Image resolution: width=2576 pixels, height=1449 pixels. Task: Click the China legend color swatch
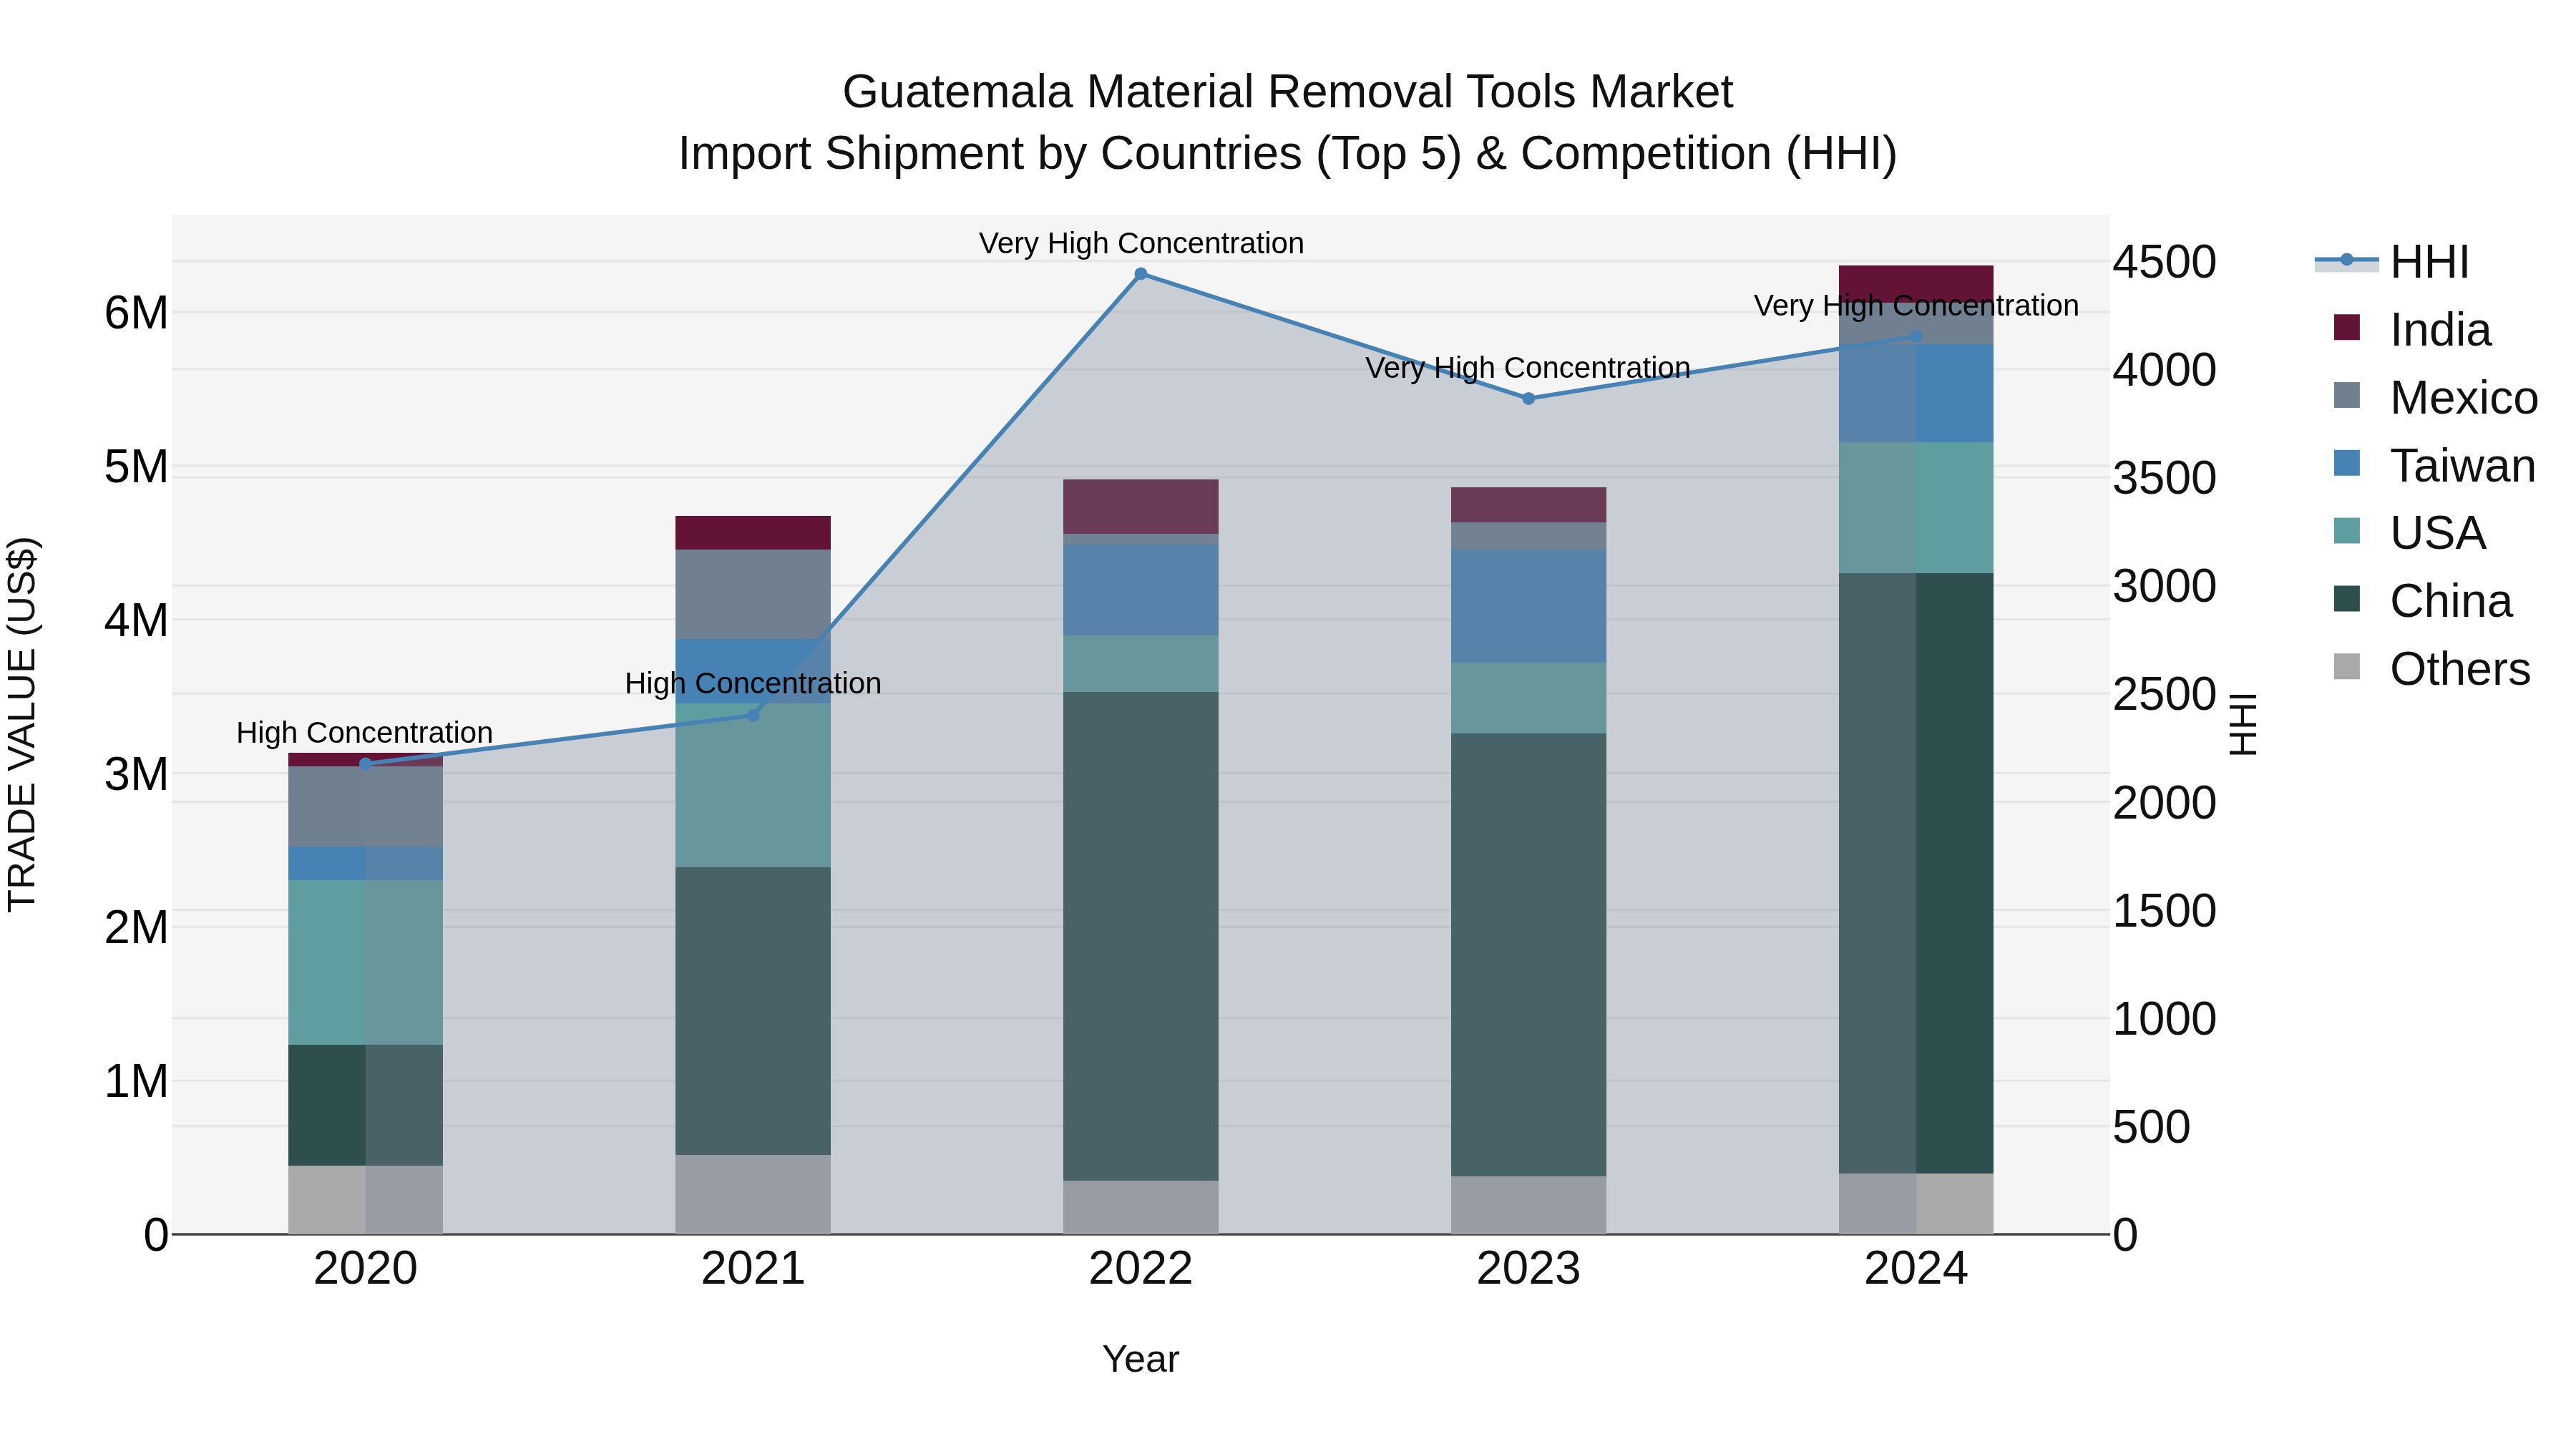point(2346,599)
